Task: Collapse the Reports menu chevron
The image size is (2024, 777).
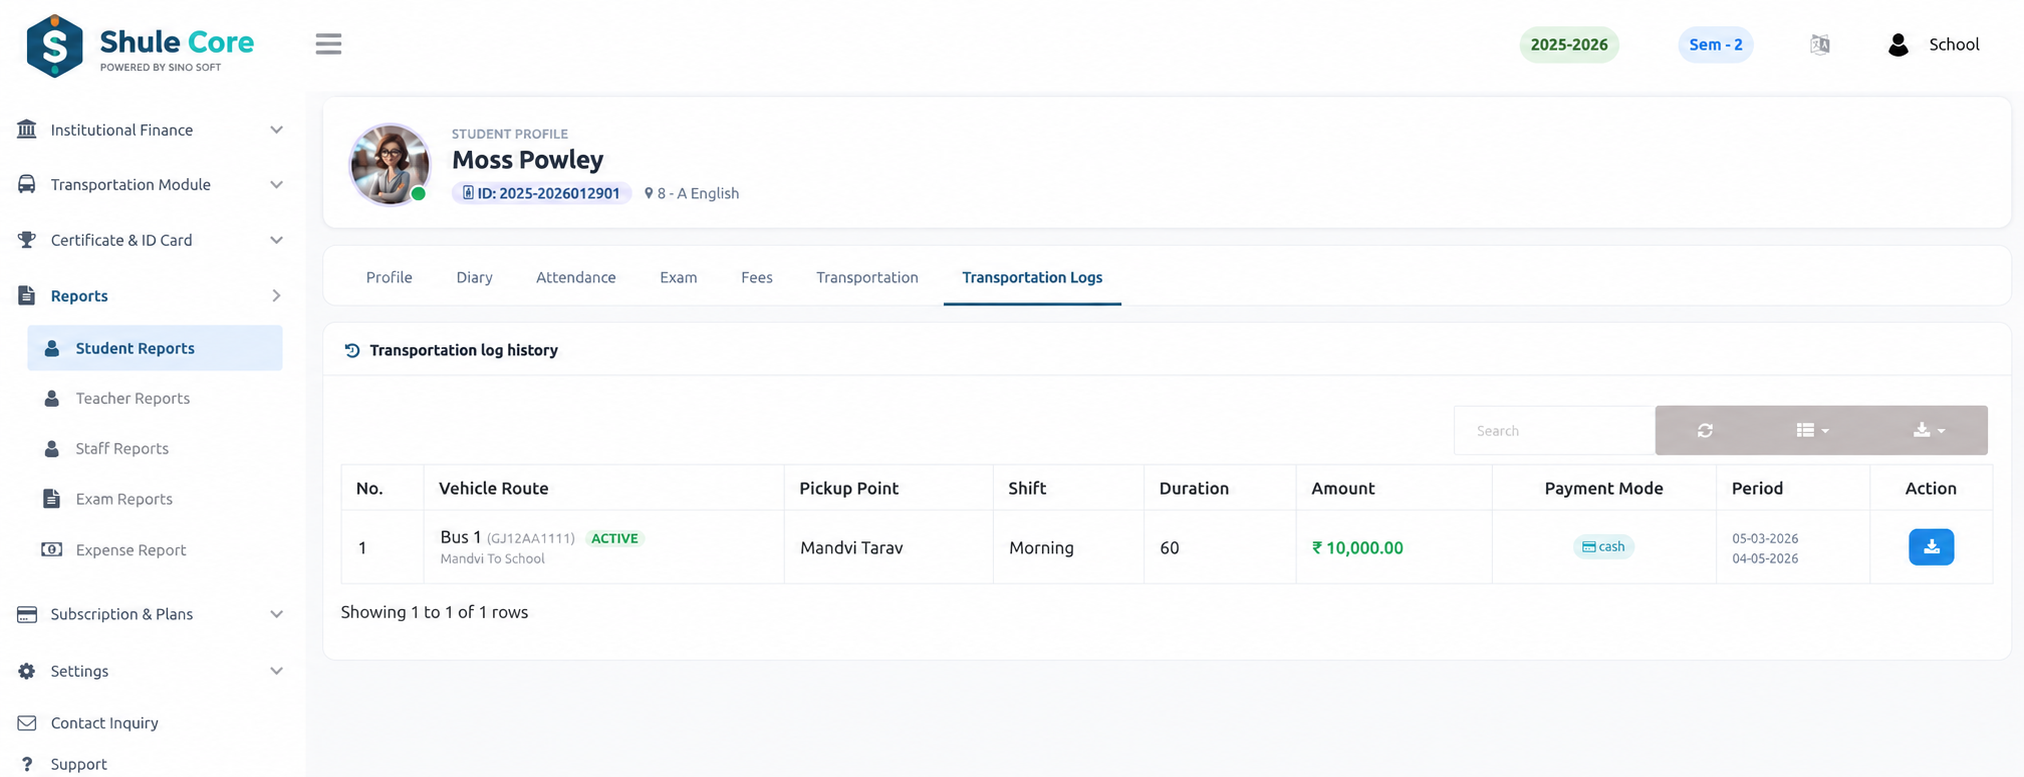Action: point(277,295)
